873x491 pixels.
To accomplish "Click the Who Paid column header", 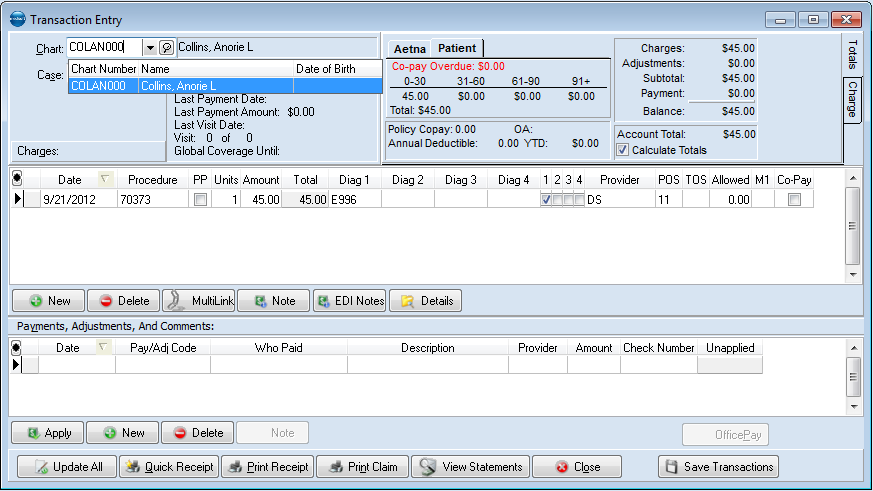I will pyautogui.click(x=278, y=348).
